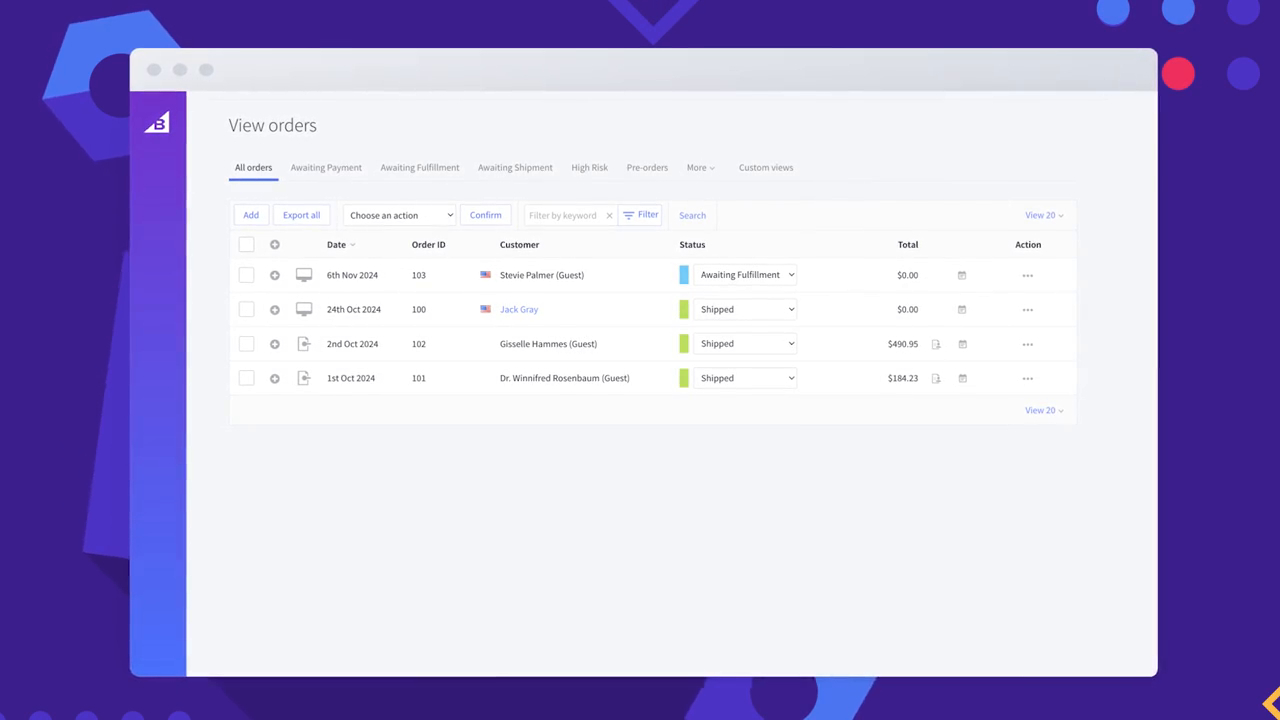
Task: Switch to Awaiting Fulfillment tab
Action: click(x=420, y=168)
